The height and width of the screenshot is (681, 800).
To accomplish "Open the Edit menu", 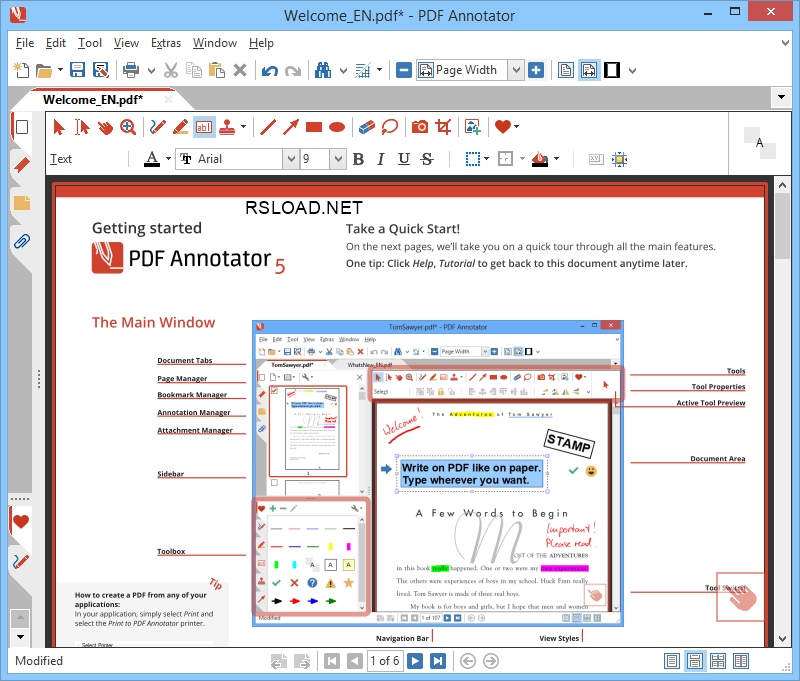I will [56, 43].
